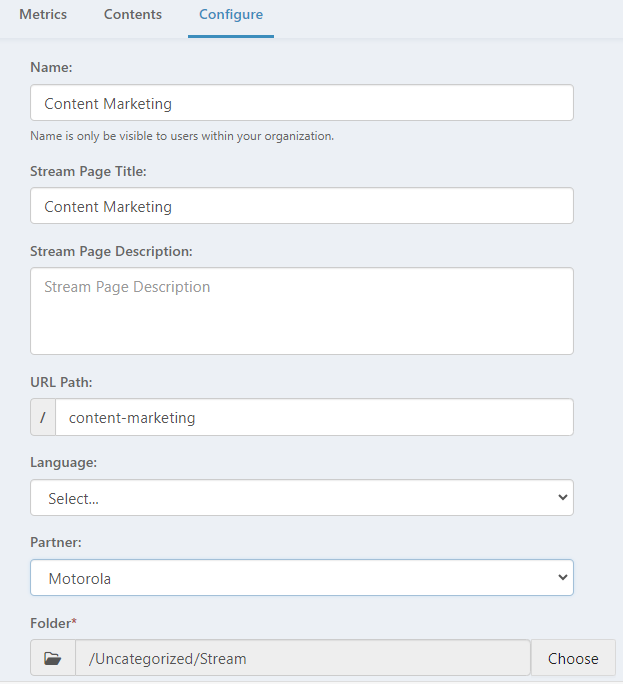Click the "Language:" label
Screen dimensions: 623x684
coord(63,463)
